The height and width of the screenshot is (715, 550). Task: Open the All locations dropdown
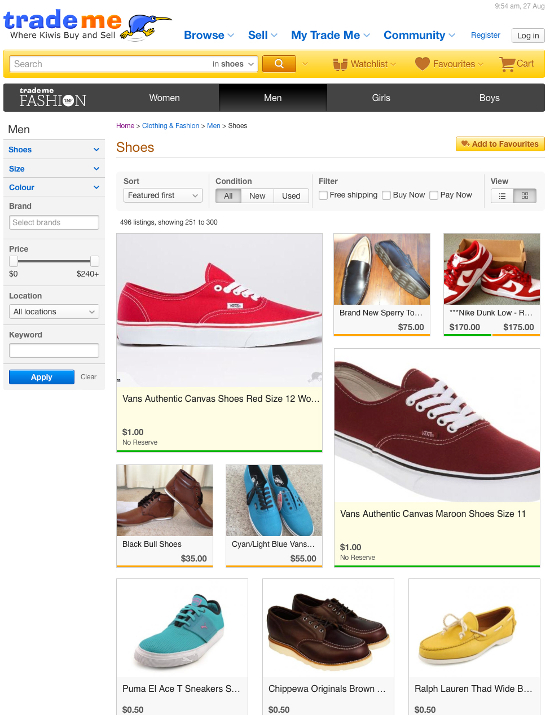[x=54, y=311]
